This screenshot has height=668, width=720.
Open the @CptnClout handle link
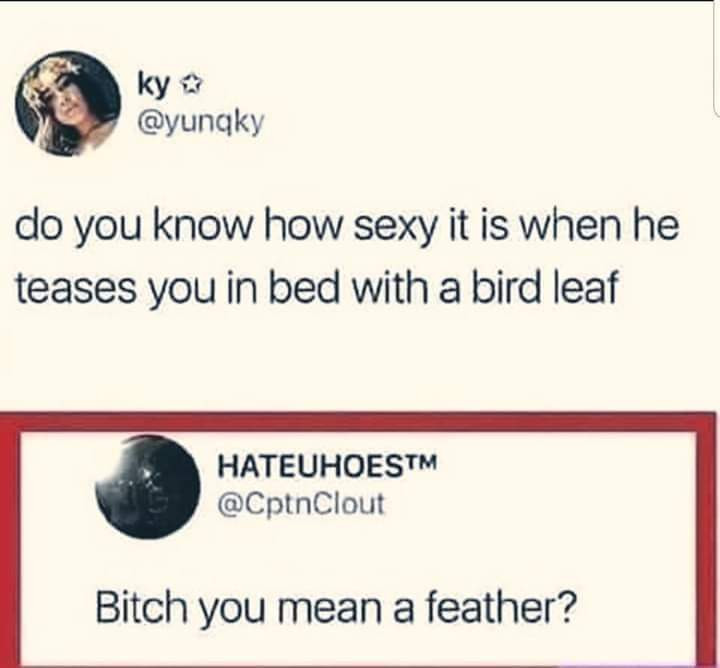pos(301,504)
